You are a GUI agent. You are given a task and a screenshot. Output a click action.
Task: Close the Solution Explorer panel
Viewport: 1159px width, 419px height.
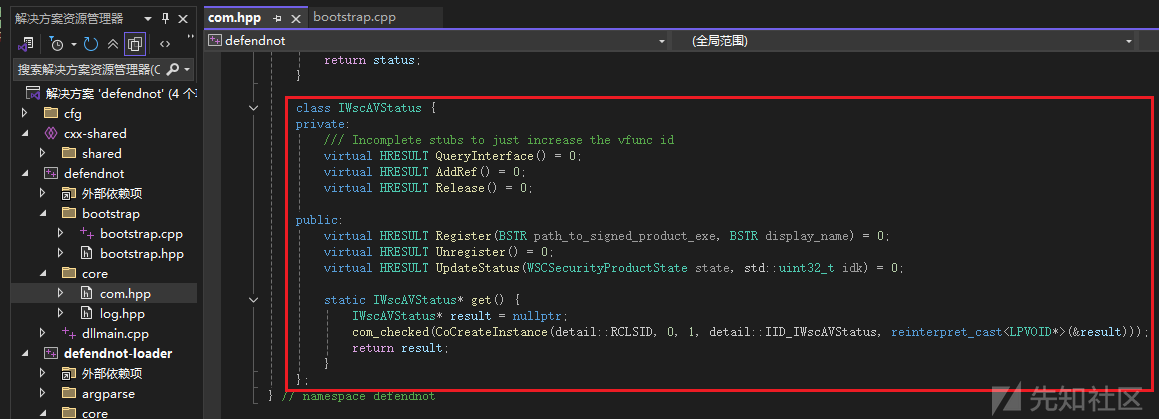click(x=183, y=18)
